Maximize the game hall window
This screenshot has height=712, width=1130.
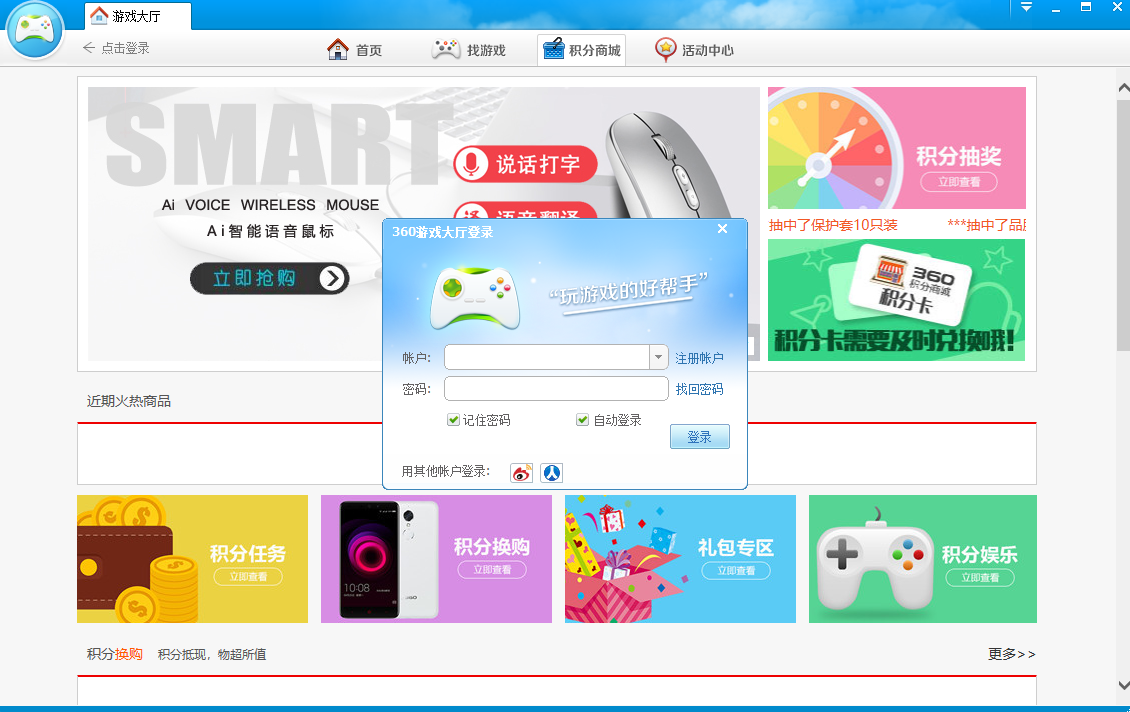pos(1086,7)
